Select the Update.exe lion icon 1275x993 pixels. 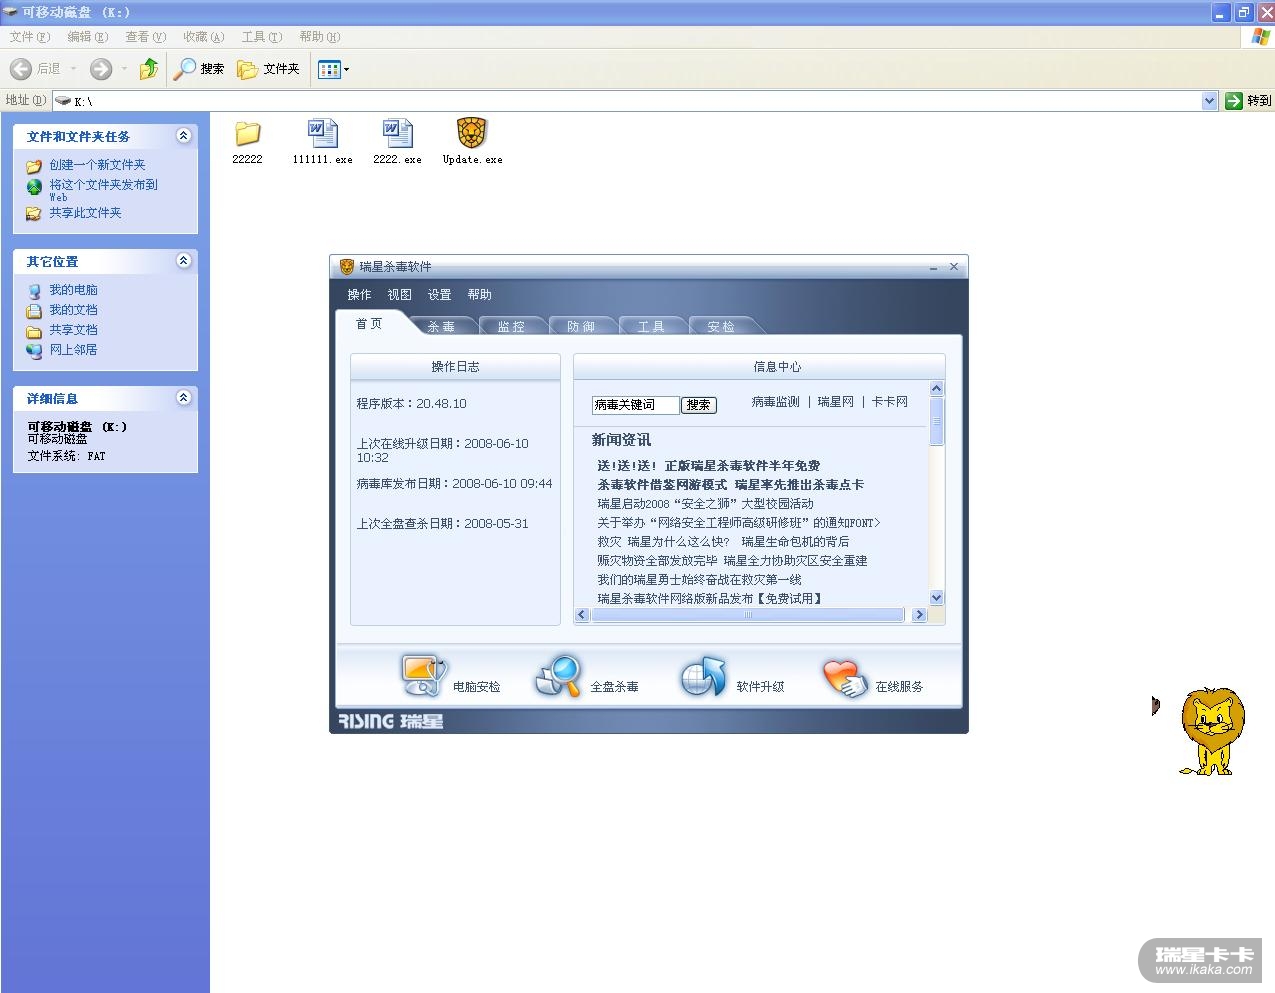(472, 133)
